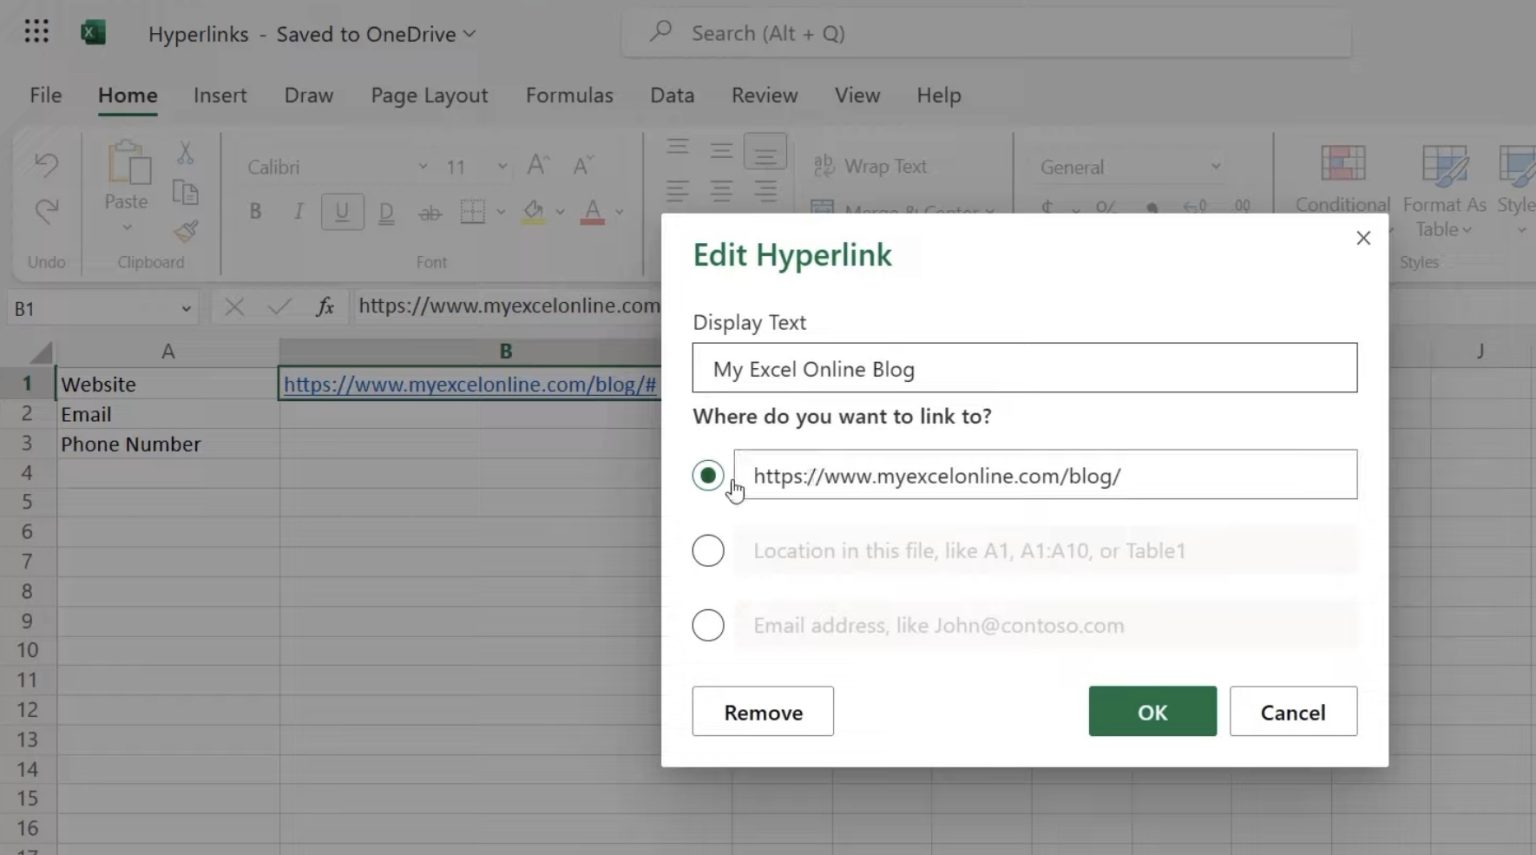The height and width of the screenshot is (855, 1536).
Task: Open the Review tab
Action: tap(764, 95)
